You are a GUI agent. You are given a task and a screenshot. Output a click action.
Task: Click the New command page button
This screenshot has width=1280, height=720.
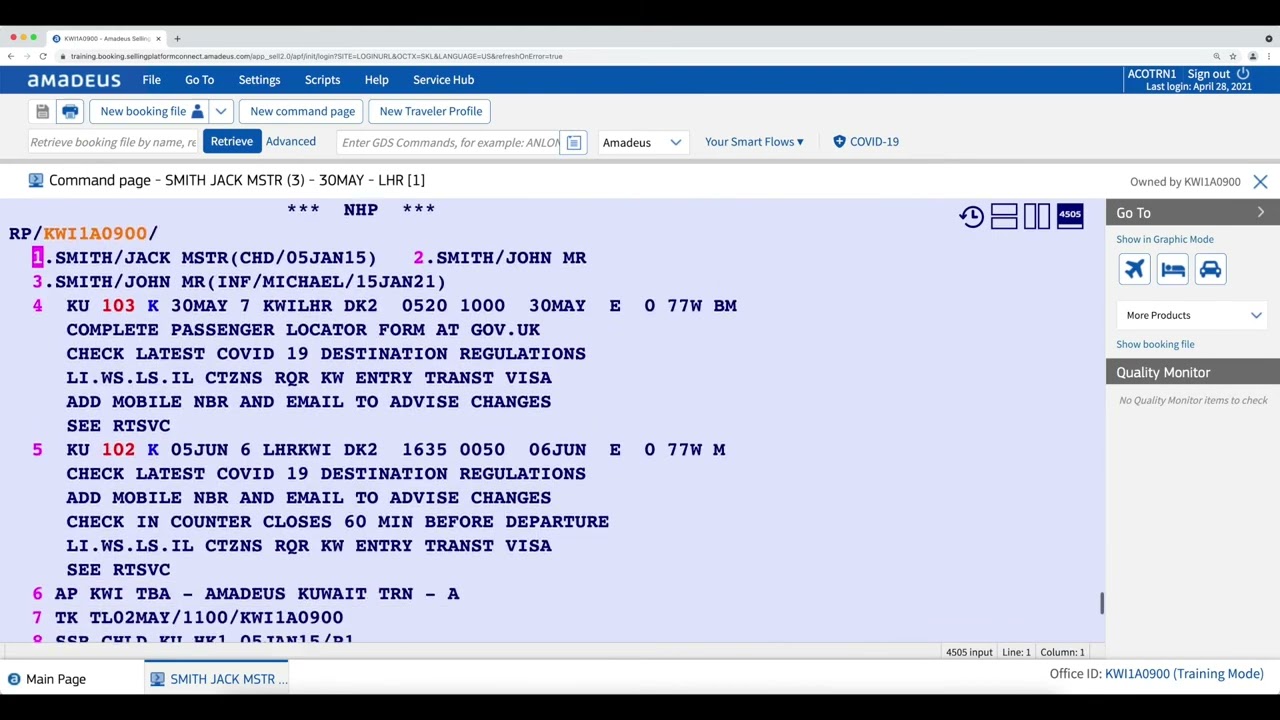click(x=302, y=112)
